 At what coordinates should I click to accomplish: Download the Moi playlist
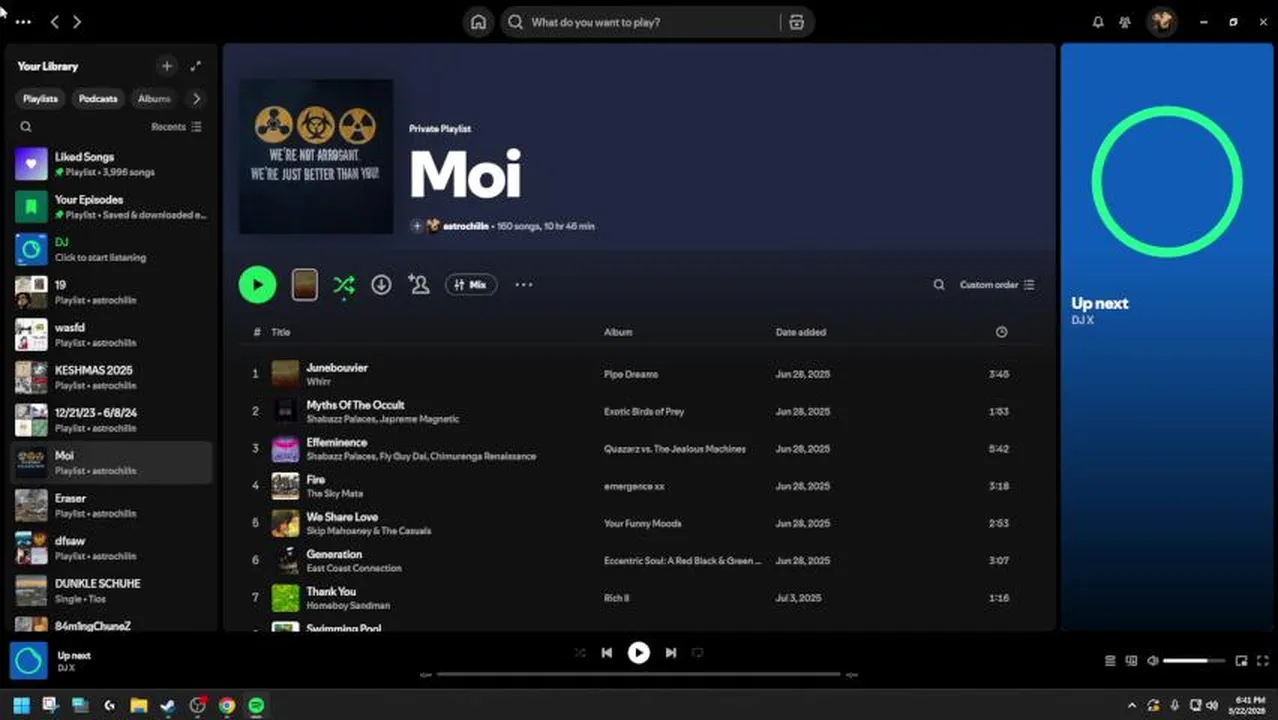pyautogui.click(x=381, y=285)
